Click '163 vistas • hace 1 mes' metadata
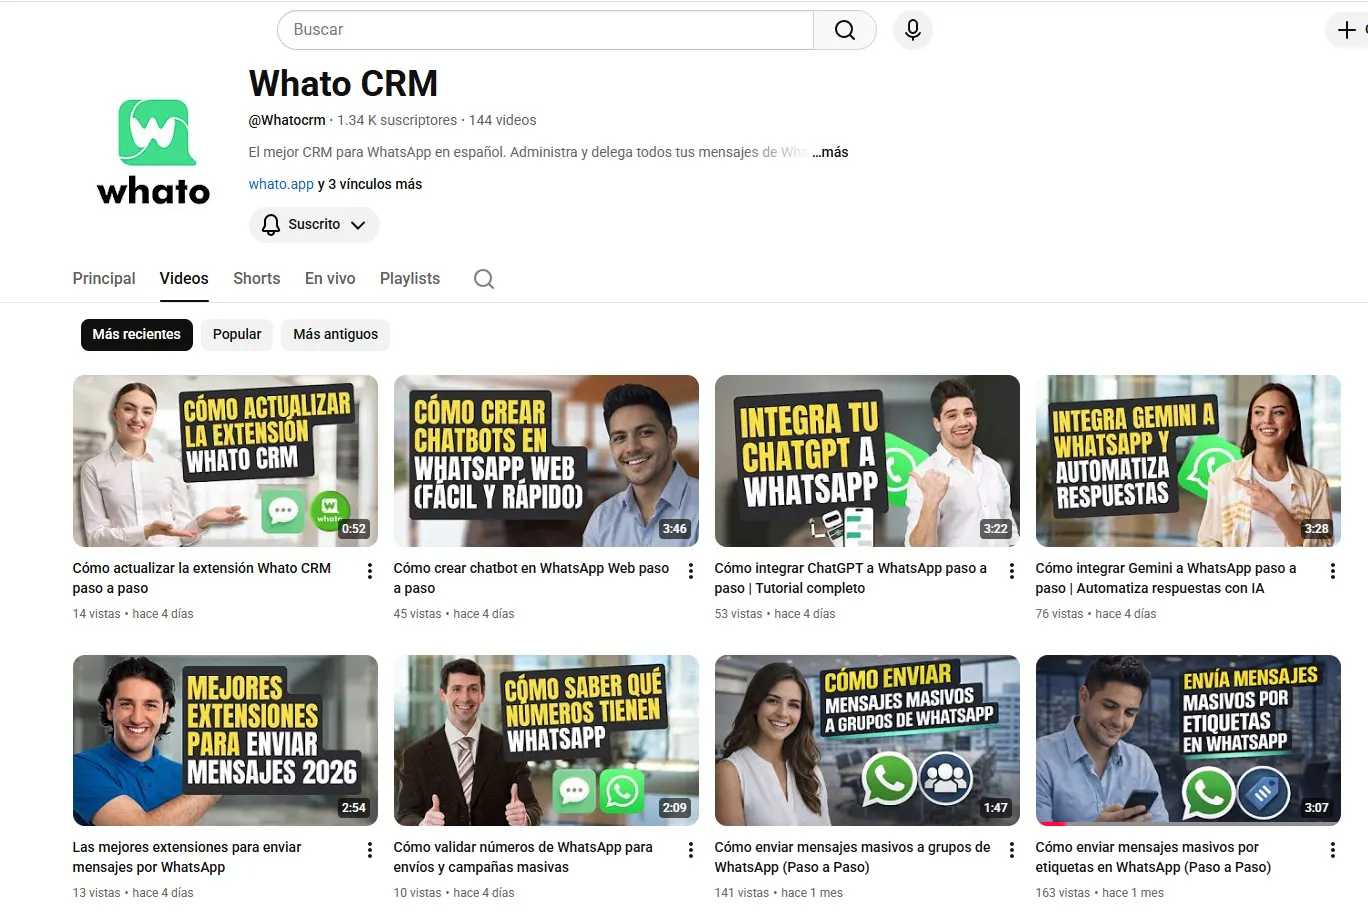 coord(1100,893)
